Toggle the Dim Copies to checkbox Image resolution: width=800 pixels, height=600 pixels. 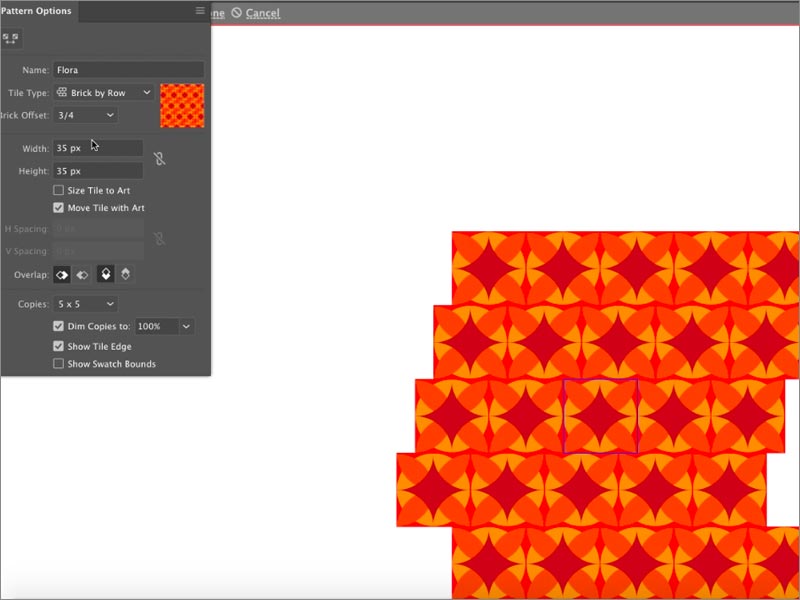coord(59,327)
